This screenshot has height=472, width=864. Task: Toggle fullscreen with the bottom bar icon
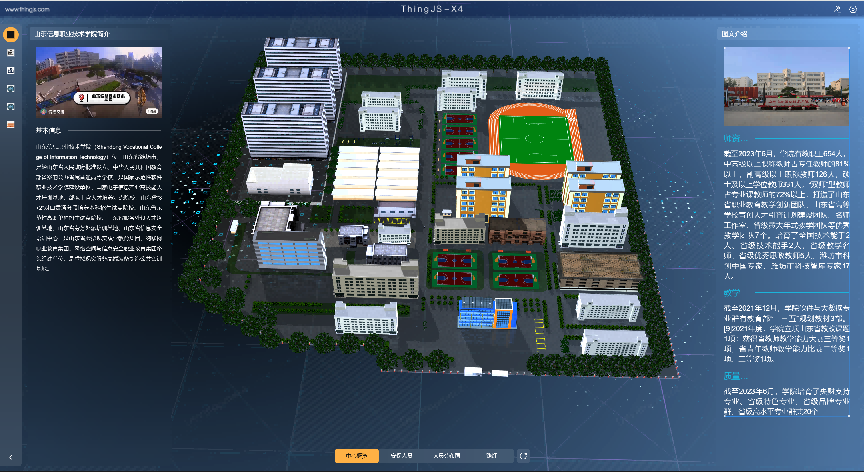523,456
